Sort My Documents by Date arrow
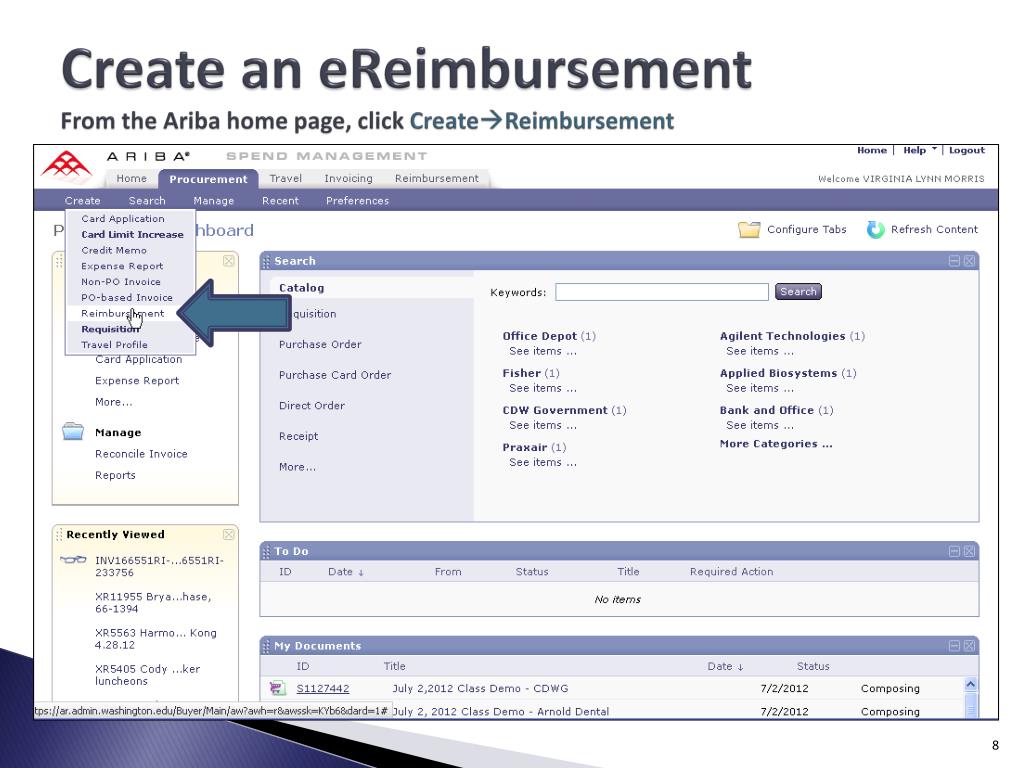The width and height of the screenshot is (1024, 768). 741,667
